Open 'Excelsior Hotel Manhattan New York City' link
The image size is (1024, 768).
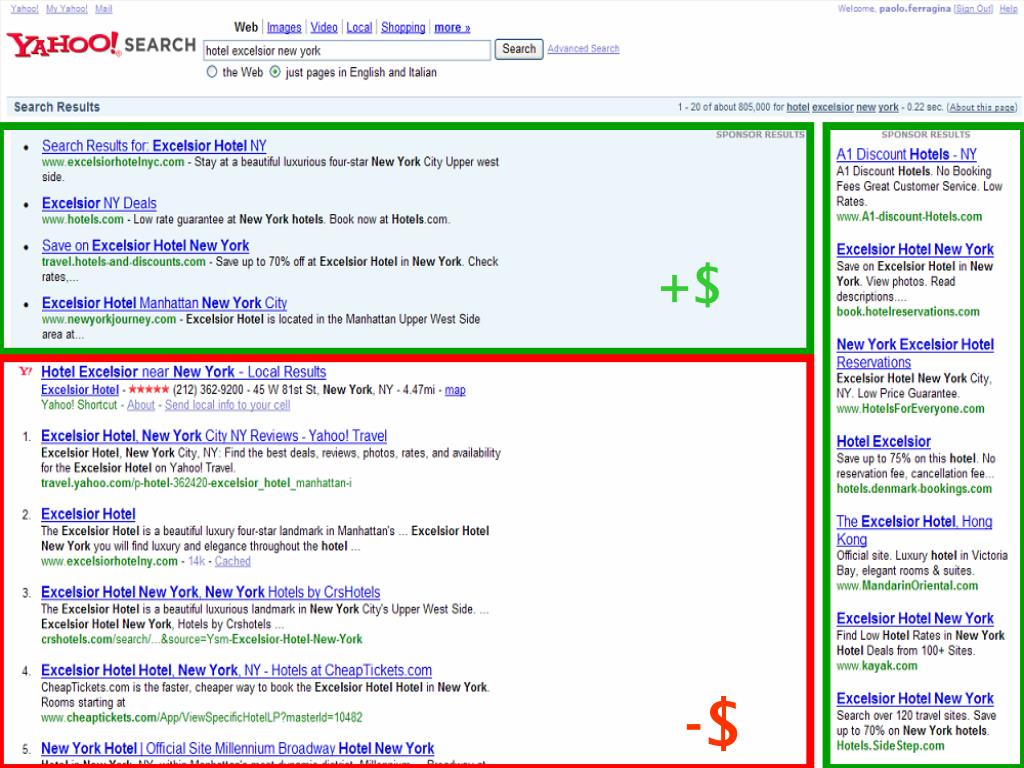pyautogui.click(x=165, y=303)
